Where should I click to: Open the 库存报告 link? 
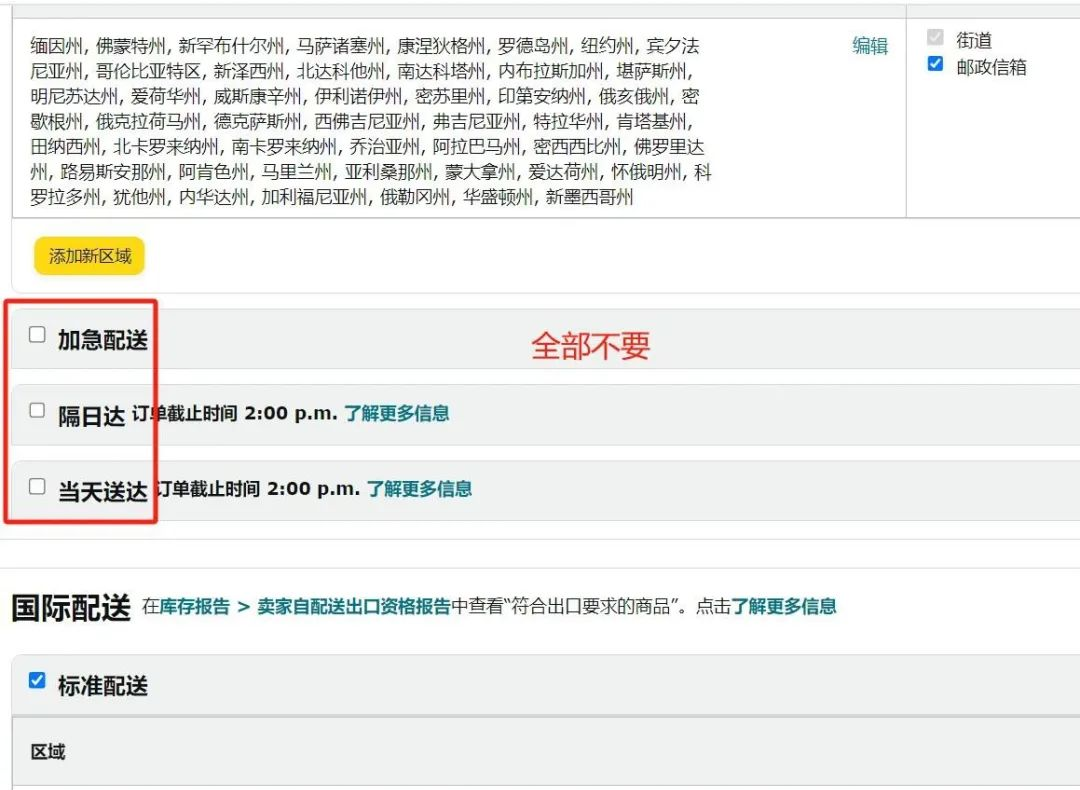click(x=195, y=606)
